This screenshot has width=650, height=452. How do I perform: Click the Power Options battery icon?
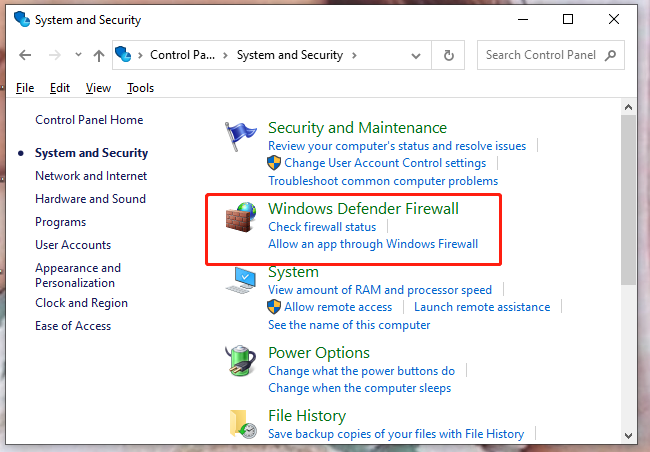click(x=241, y=361)
